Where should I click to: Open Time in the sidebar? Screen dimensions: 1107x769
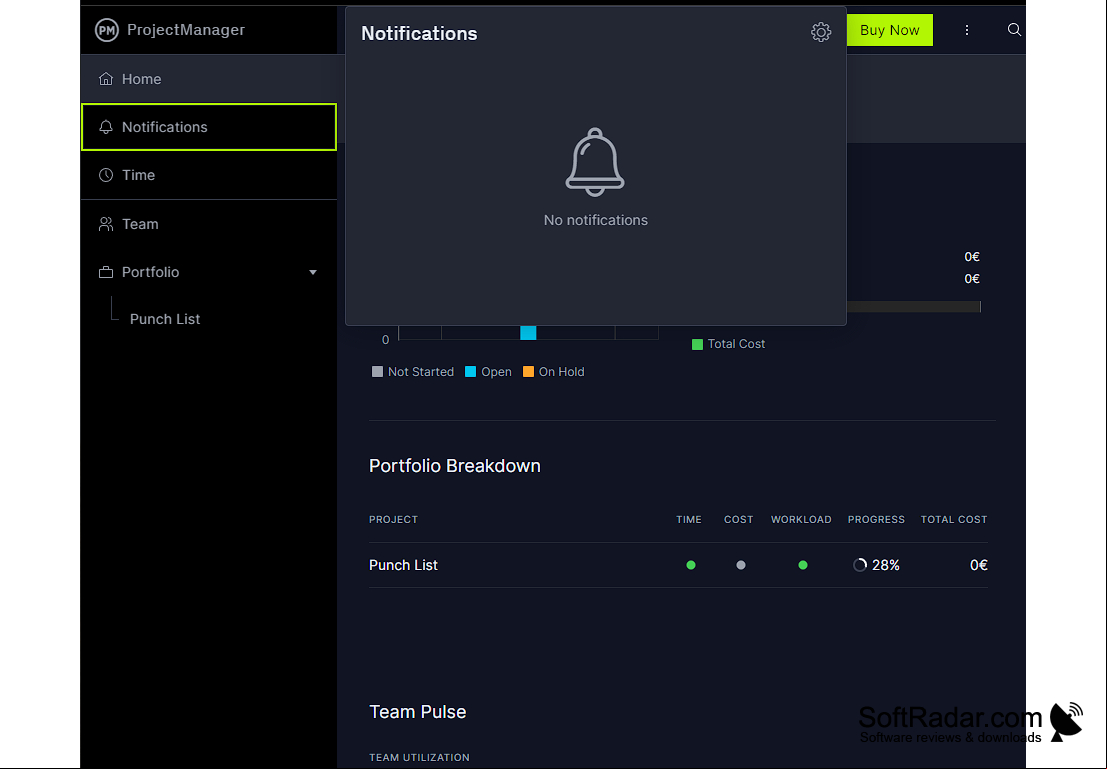click(209, 175)
